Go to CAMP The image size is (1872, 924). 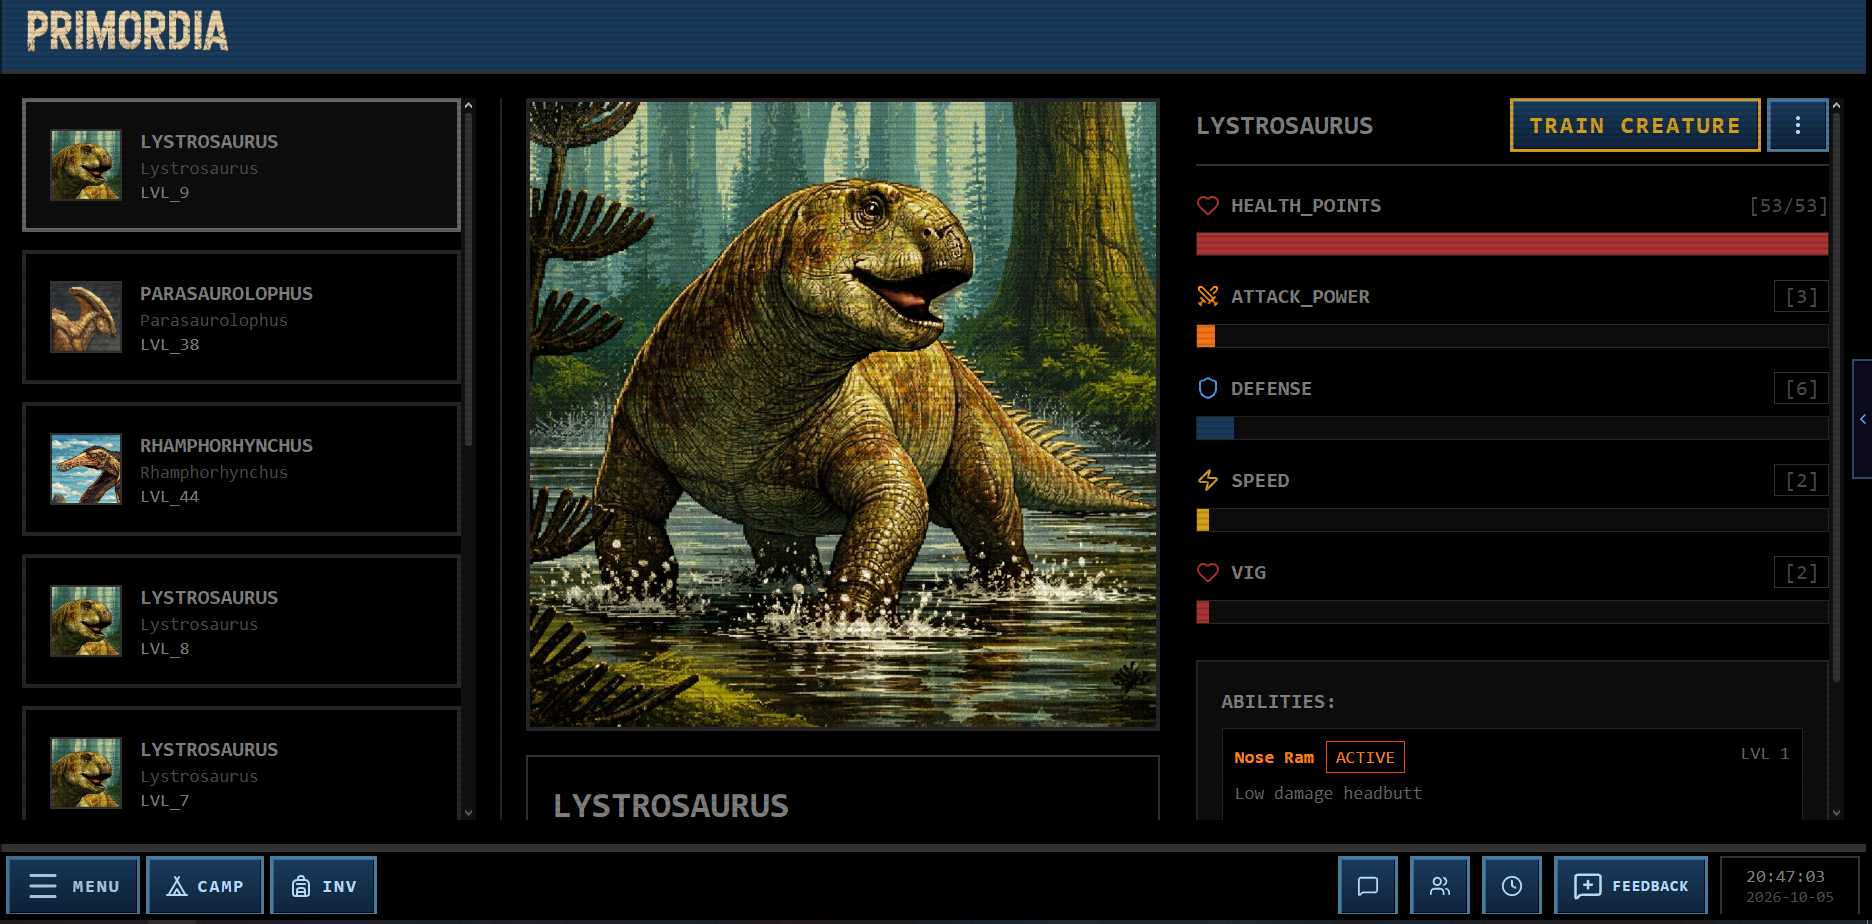click(x=205, y=886)
